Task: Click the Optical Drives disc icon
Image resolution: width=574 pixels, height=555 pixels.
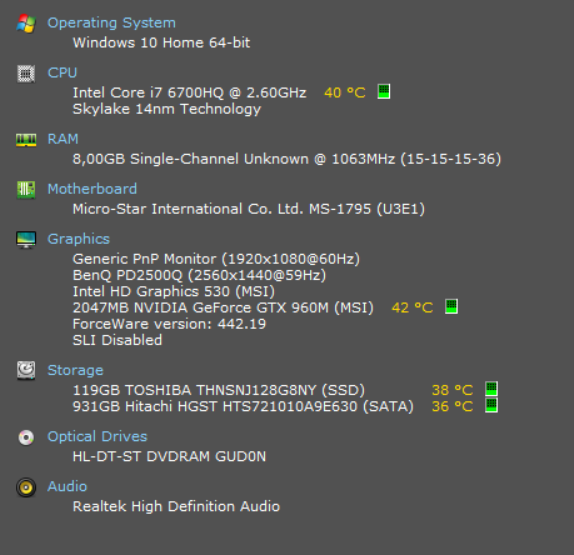Action: click(26, 437)
